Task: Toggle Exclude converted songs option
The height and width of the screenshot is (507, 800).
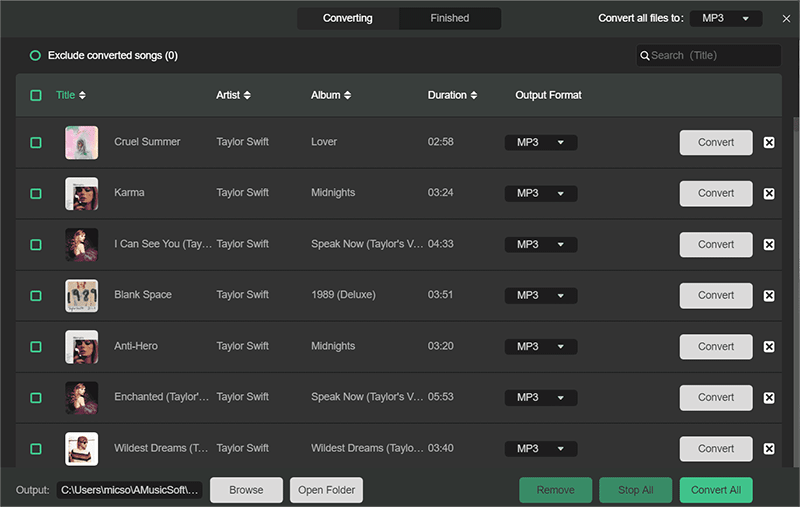Action: tap(35, 55)
